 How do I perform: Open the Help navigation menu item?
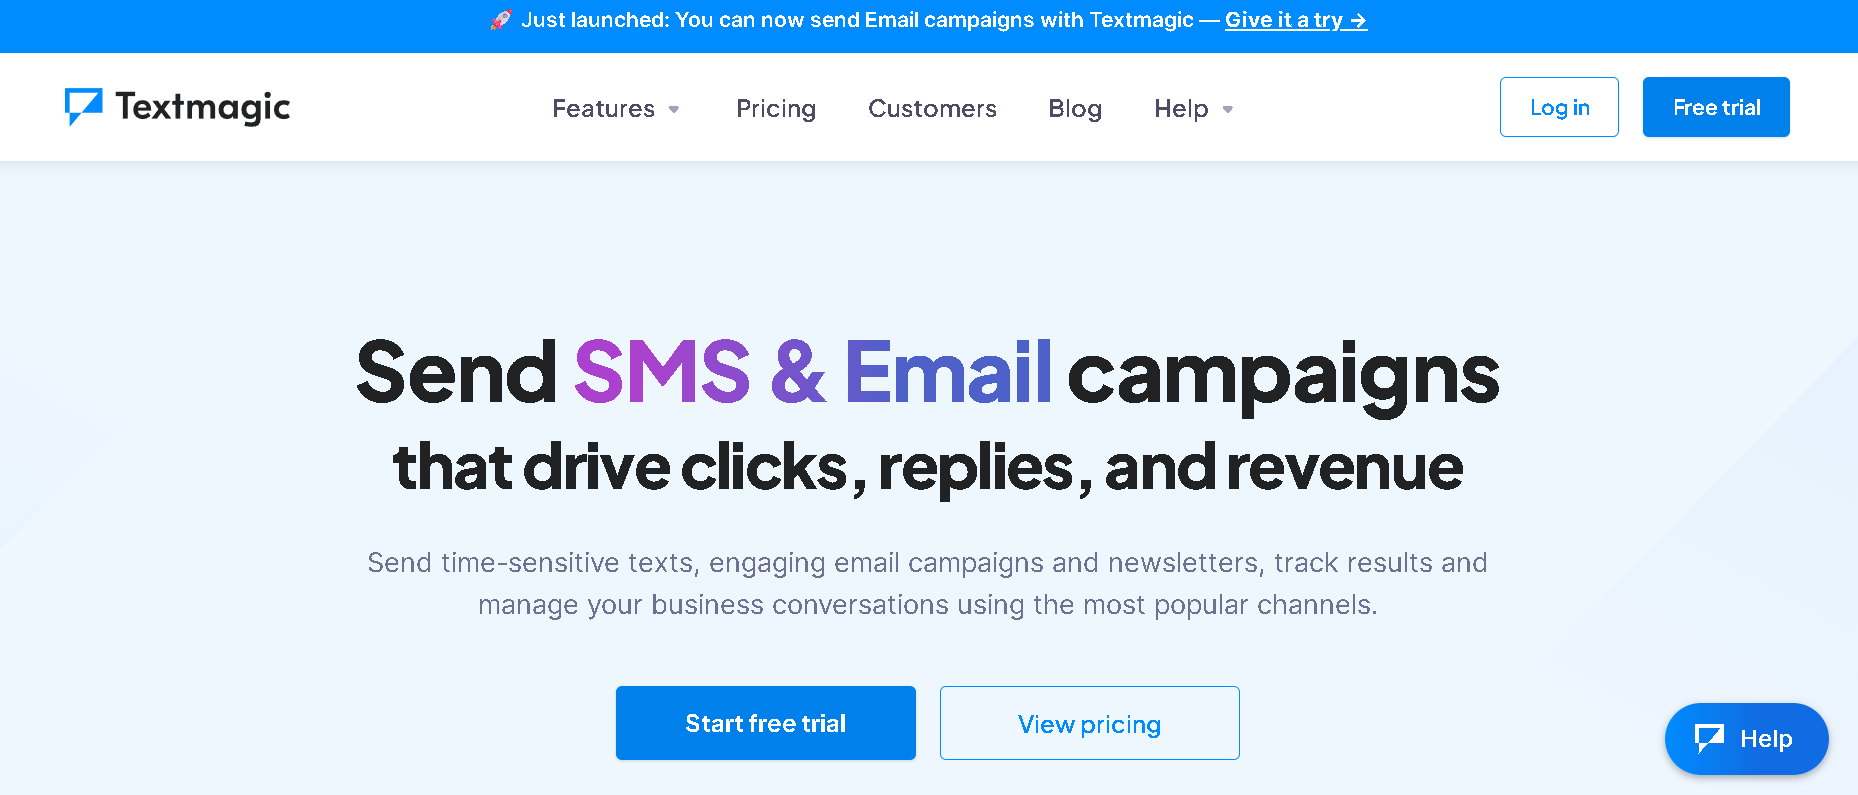pos(1181,108)
